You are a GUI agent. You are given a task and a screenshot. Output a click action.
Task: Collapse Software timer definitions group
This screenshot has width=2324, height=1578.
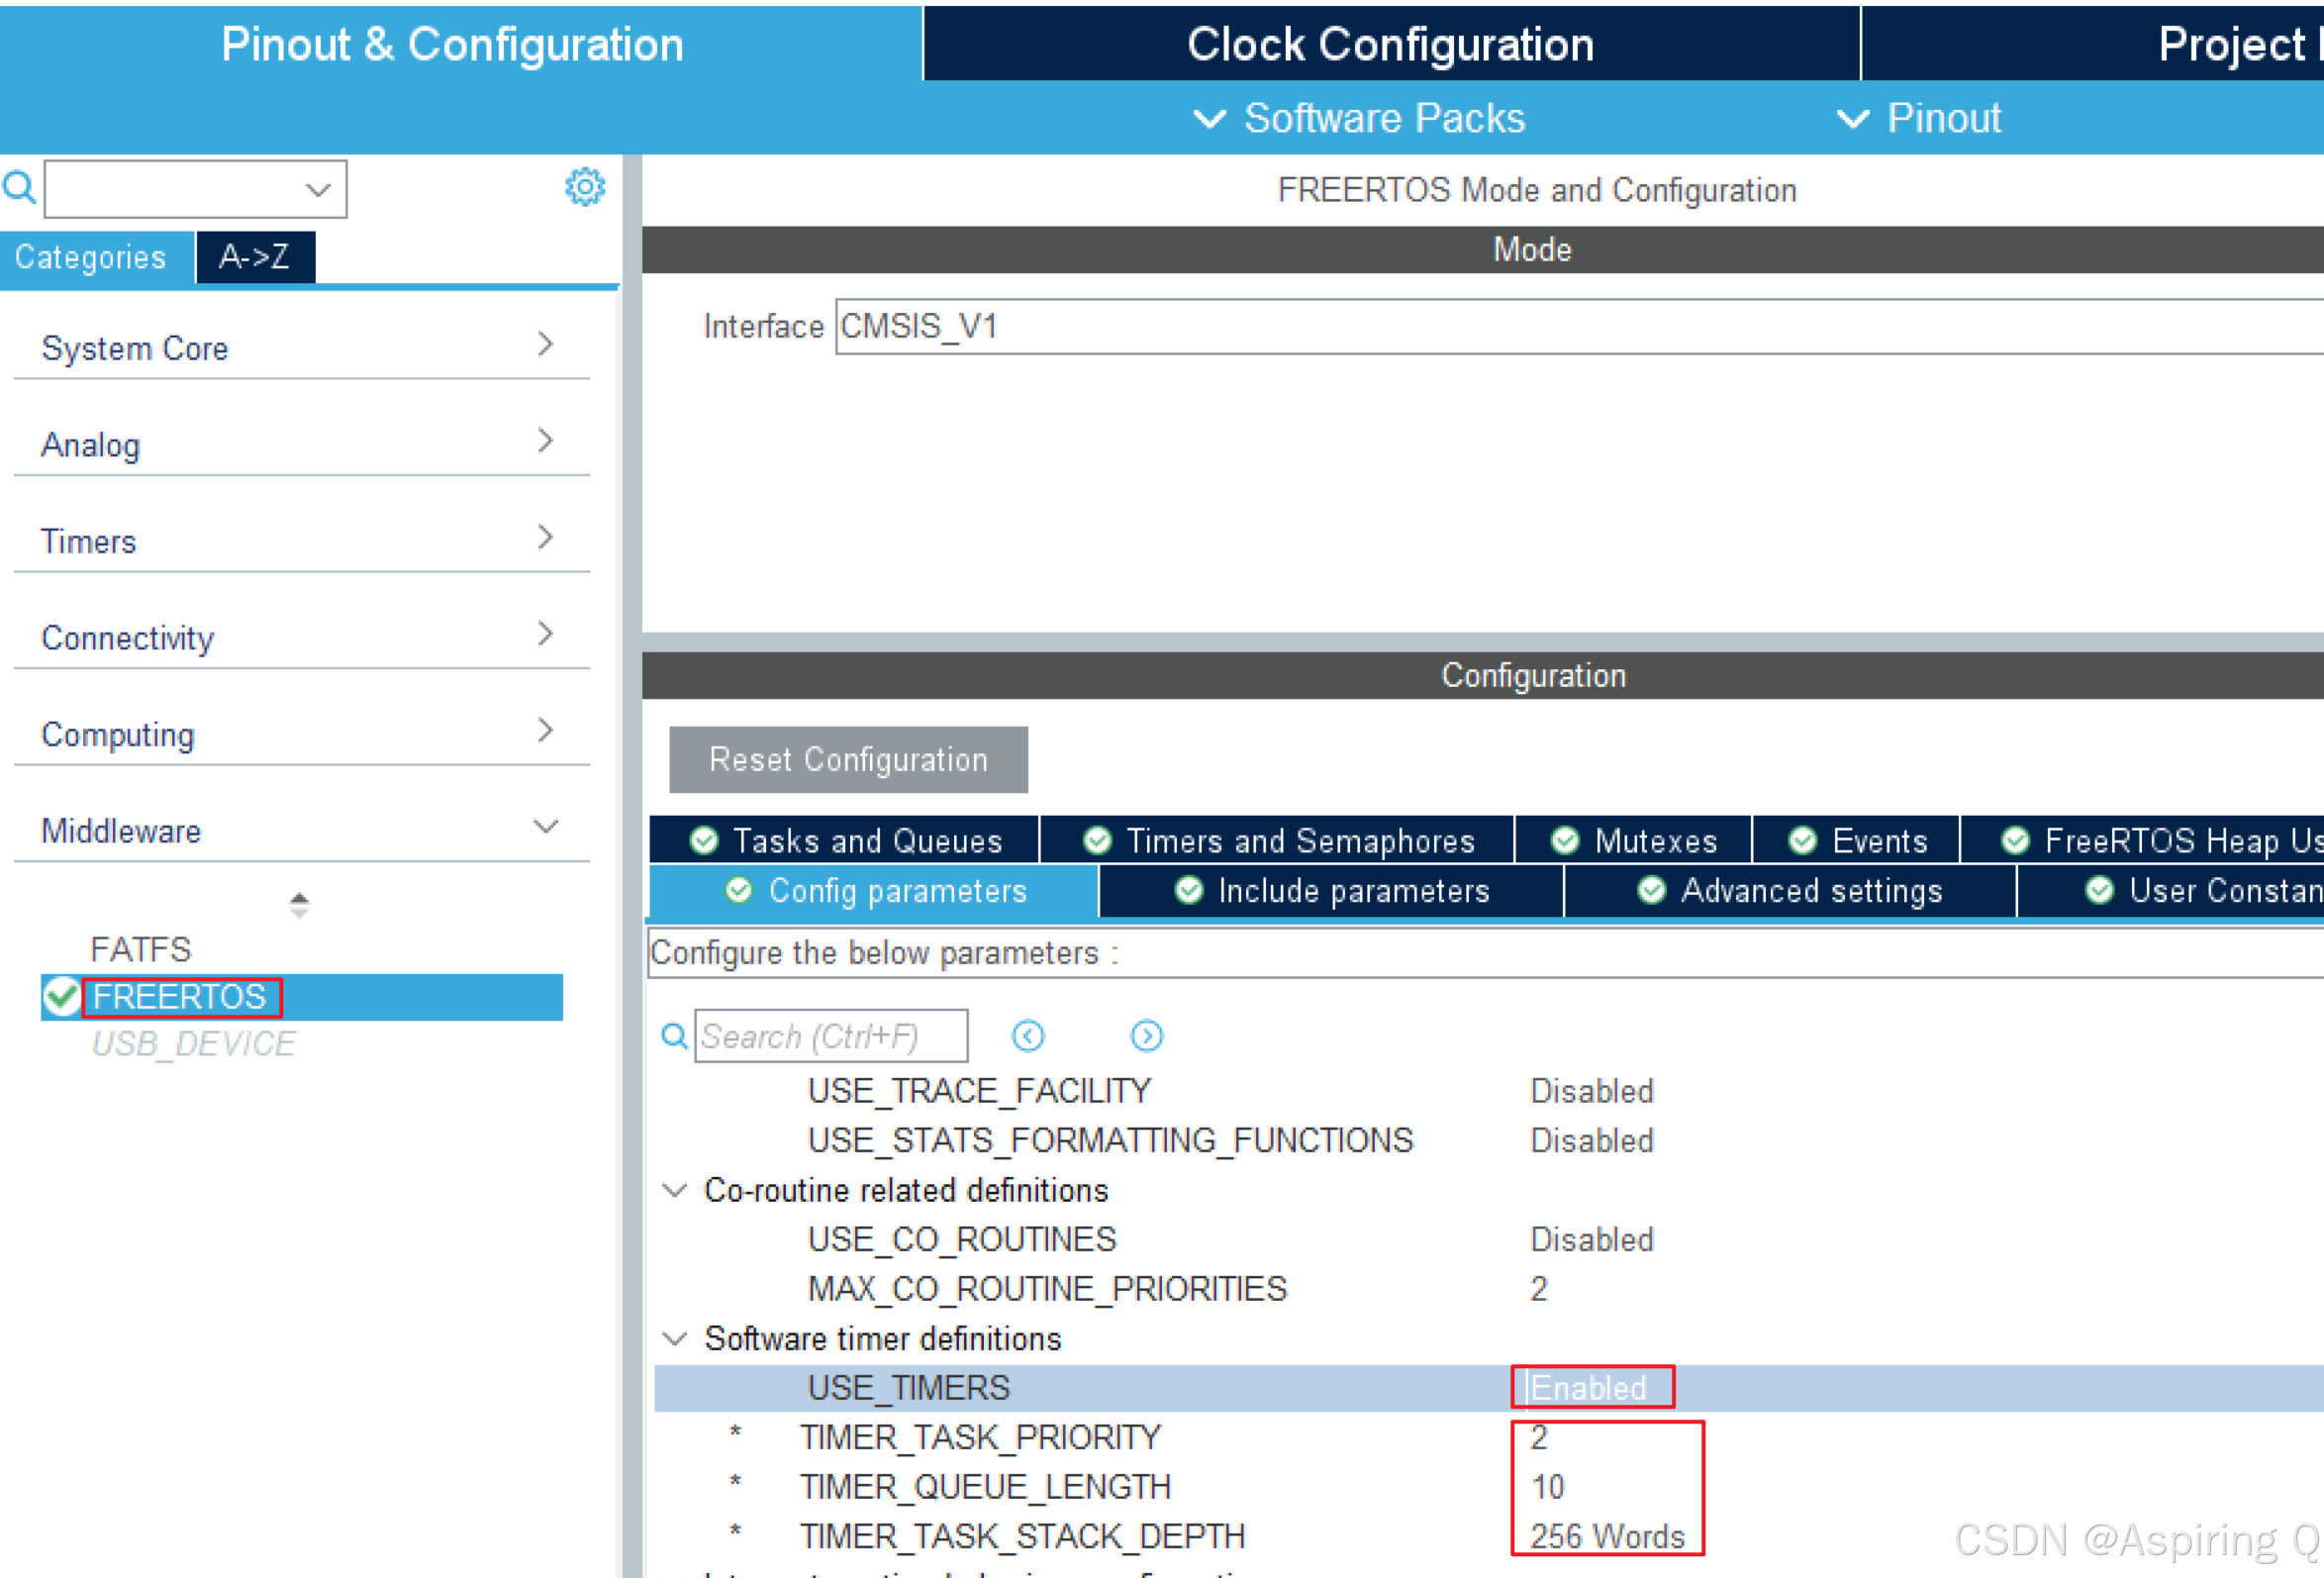[x=675, y=1338]
